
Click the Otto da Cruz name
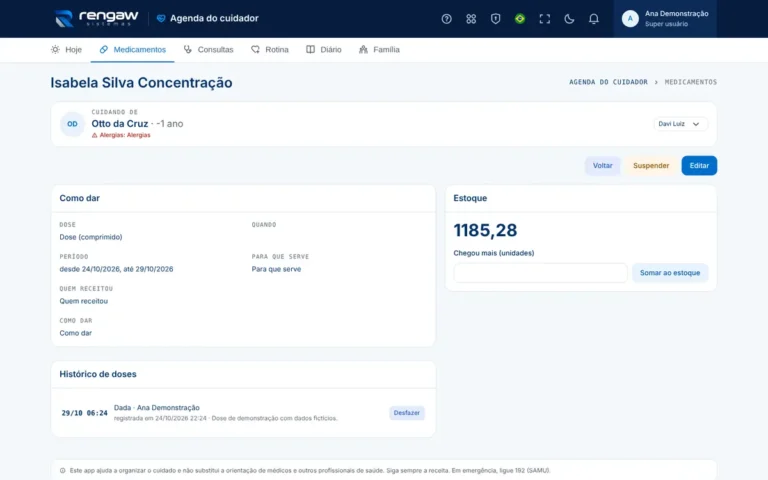120,124
